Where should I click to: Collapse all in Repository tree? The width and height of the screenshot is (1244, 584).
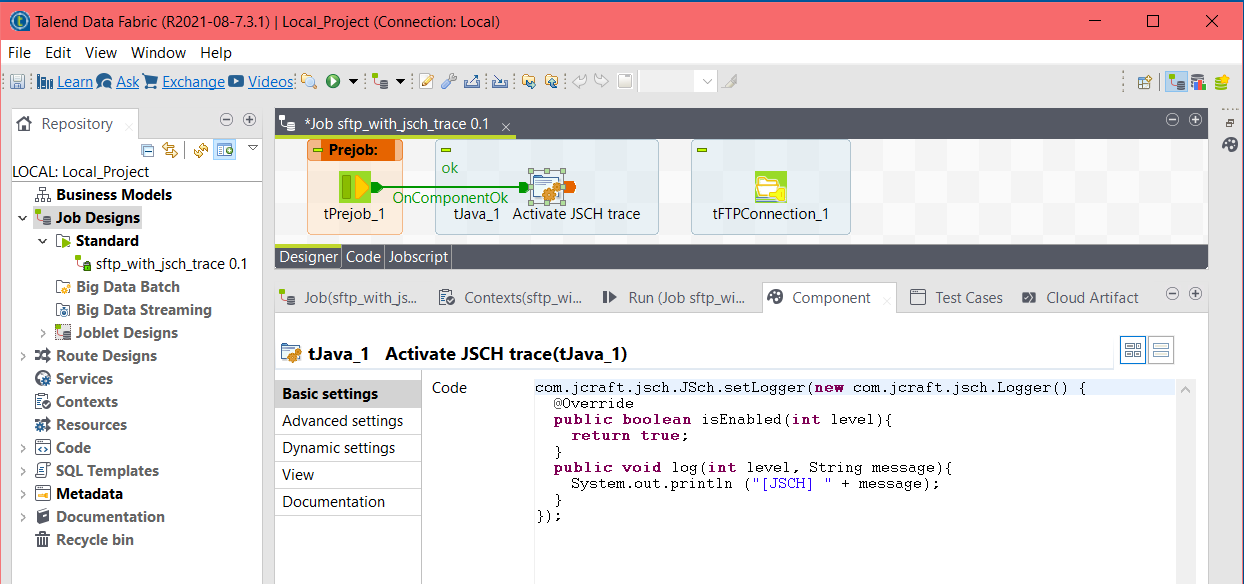tap(148, 150)
